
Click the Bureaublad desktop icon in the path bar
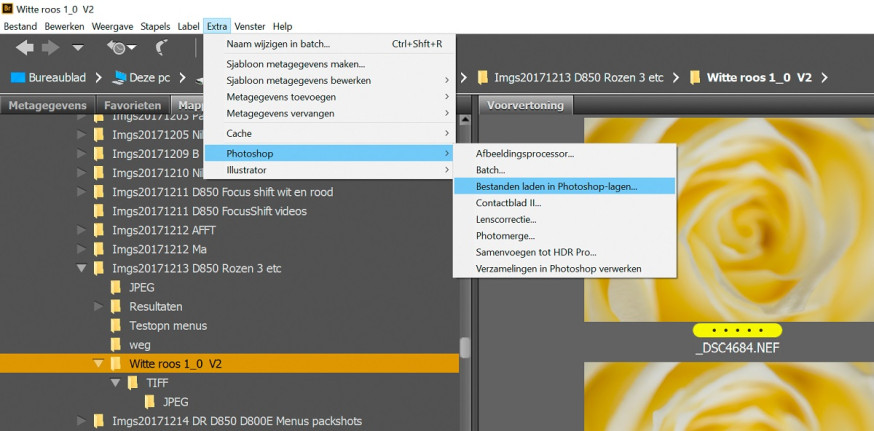pyautogui.click(x=18, y=78)
